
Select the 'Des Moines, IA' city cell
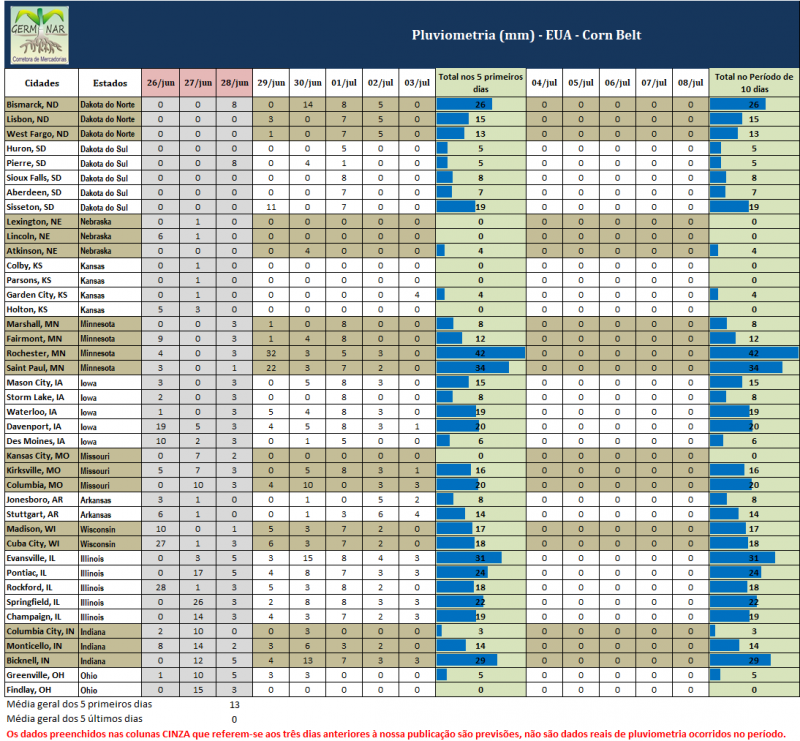pyautogui.click(x=41, y=440)
